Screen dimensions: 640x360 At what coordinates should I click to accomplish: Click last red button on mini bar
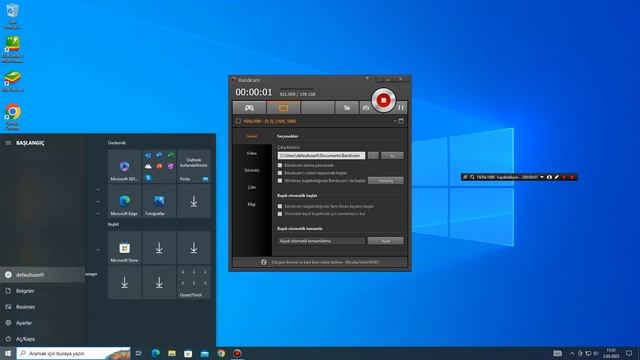(572, 177)
